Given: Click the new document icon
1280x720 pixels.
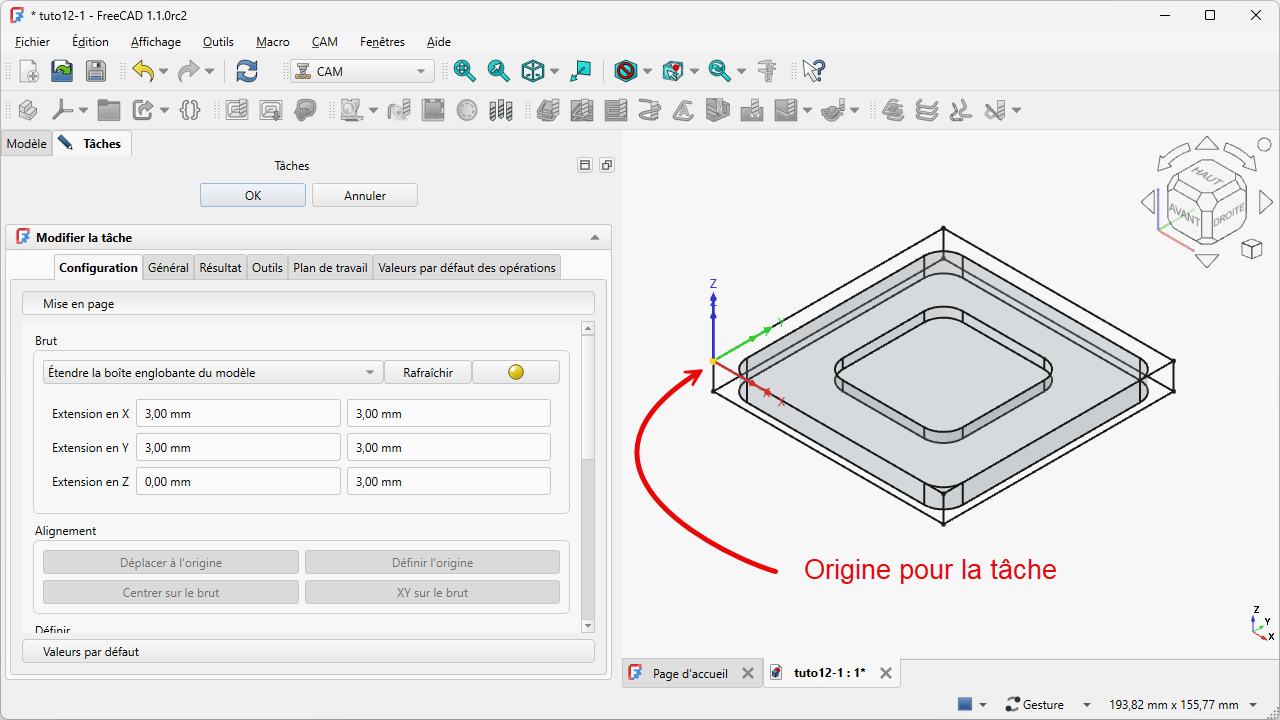Looking at the screenshot, I should click(29, 71).
